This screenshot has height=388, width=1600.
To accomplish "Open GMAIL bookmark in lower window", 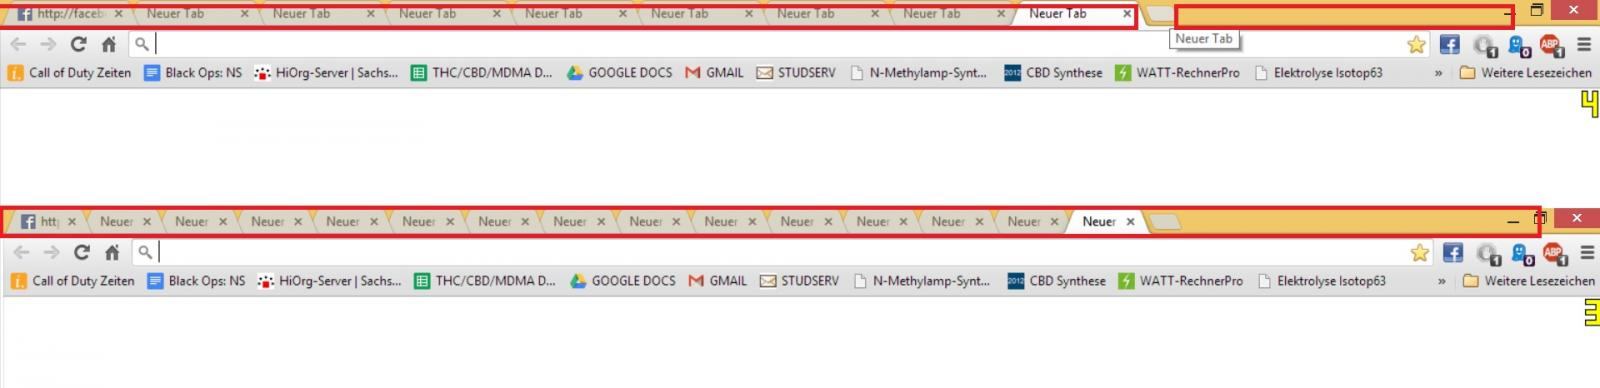I will (717, 281).
